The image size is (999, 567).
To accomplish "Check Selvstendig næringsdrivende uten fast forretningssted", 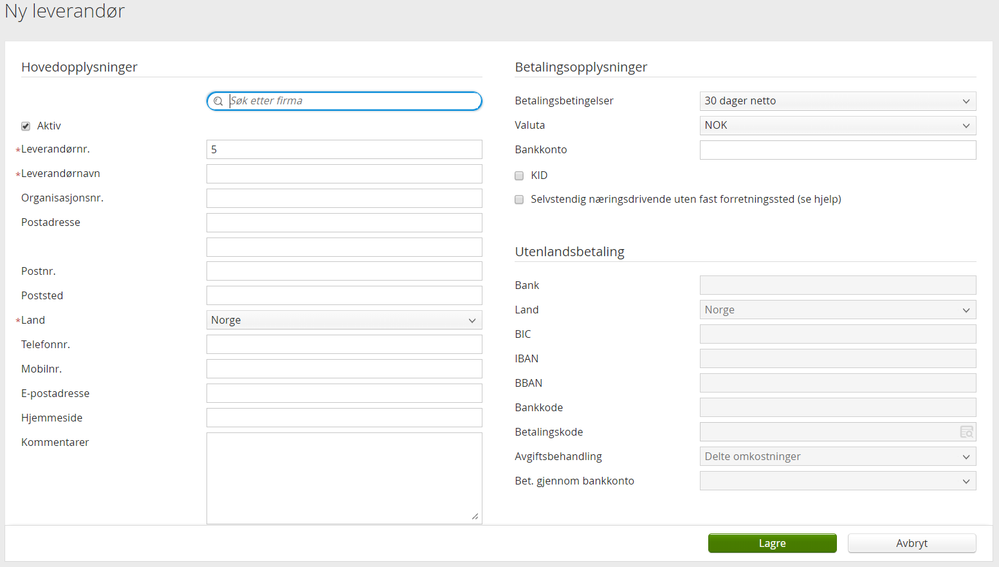I will click(x=519, y=199).
